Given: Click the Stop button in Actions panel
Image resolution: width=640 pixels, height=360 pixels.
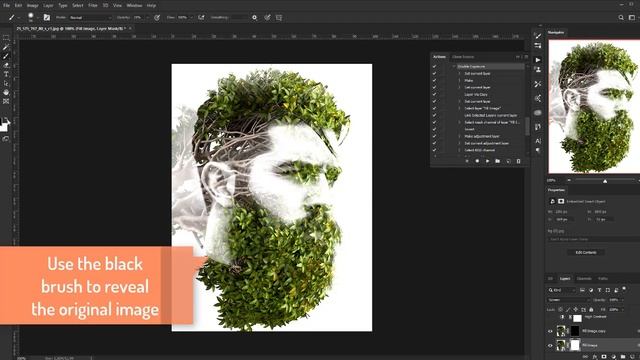Looking at the screenshot, I should (467, 161).
